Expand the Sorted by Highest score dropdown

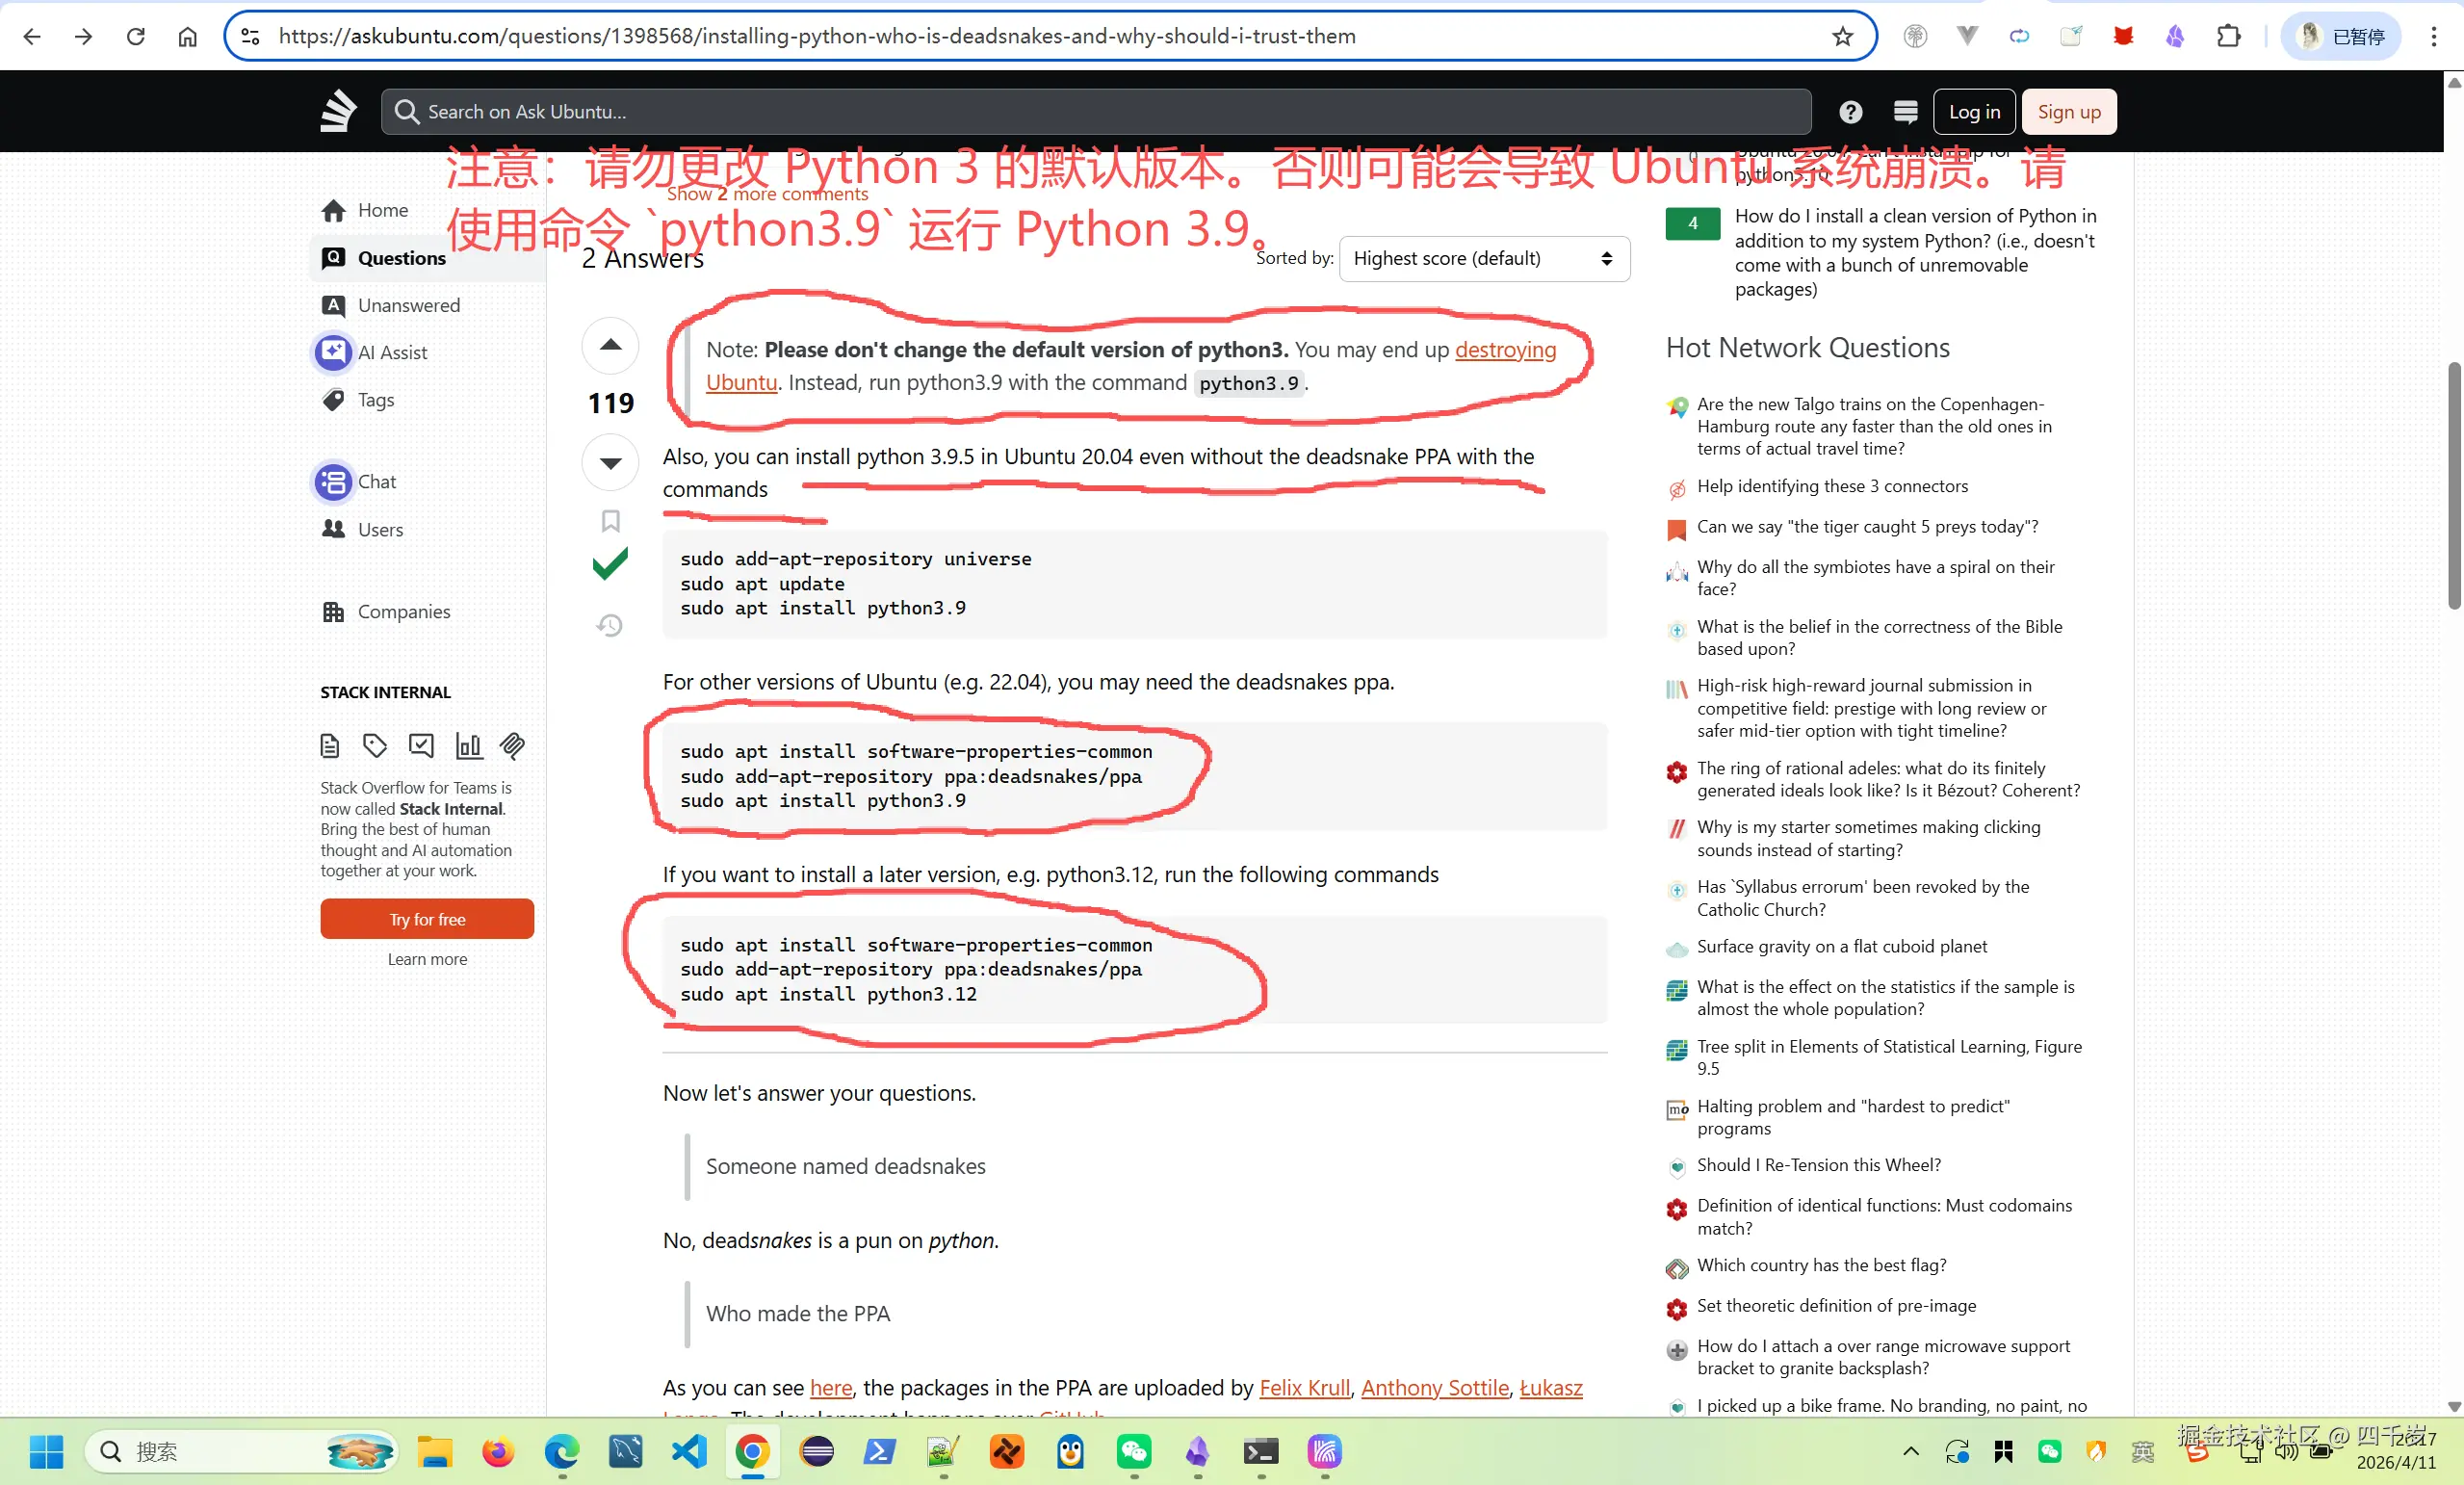tap(1484, 259)
